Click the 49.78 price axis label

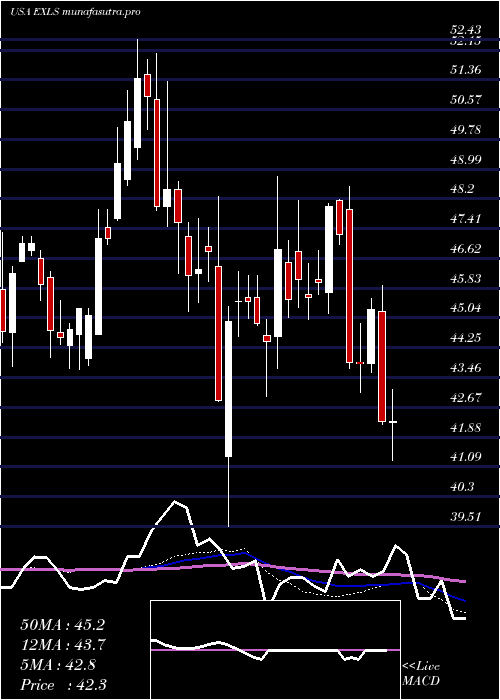pos(466,129)
